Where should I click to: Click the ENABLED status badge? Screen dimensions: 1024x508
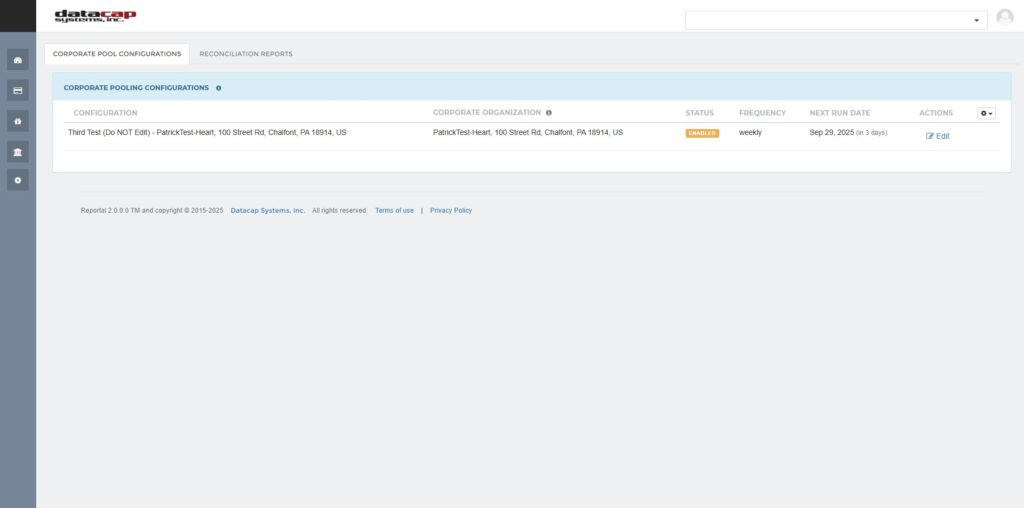pyautogui.click(x=702, y=133)
